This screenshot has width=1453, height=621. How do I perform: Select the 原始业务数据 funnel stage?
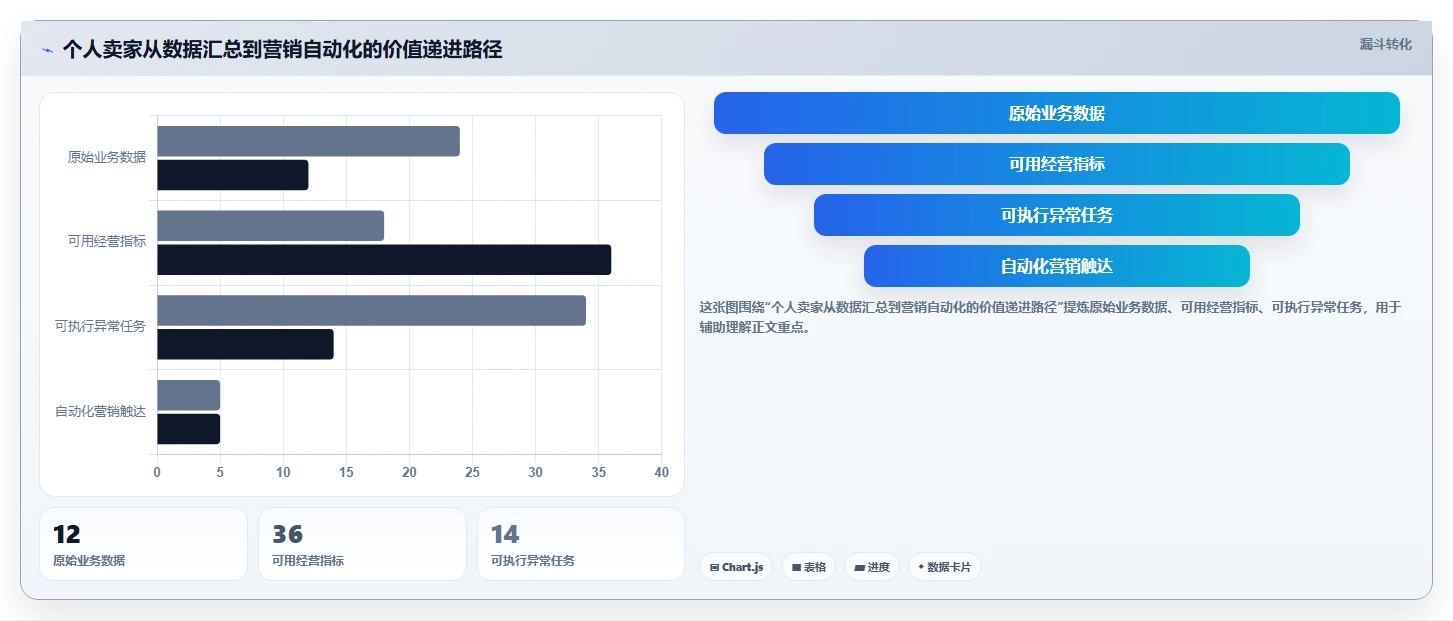click(1056, 113)
